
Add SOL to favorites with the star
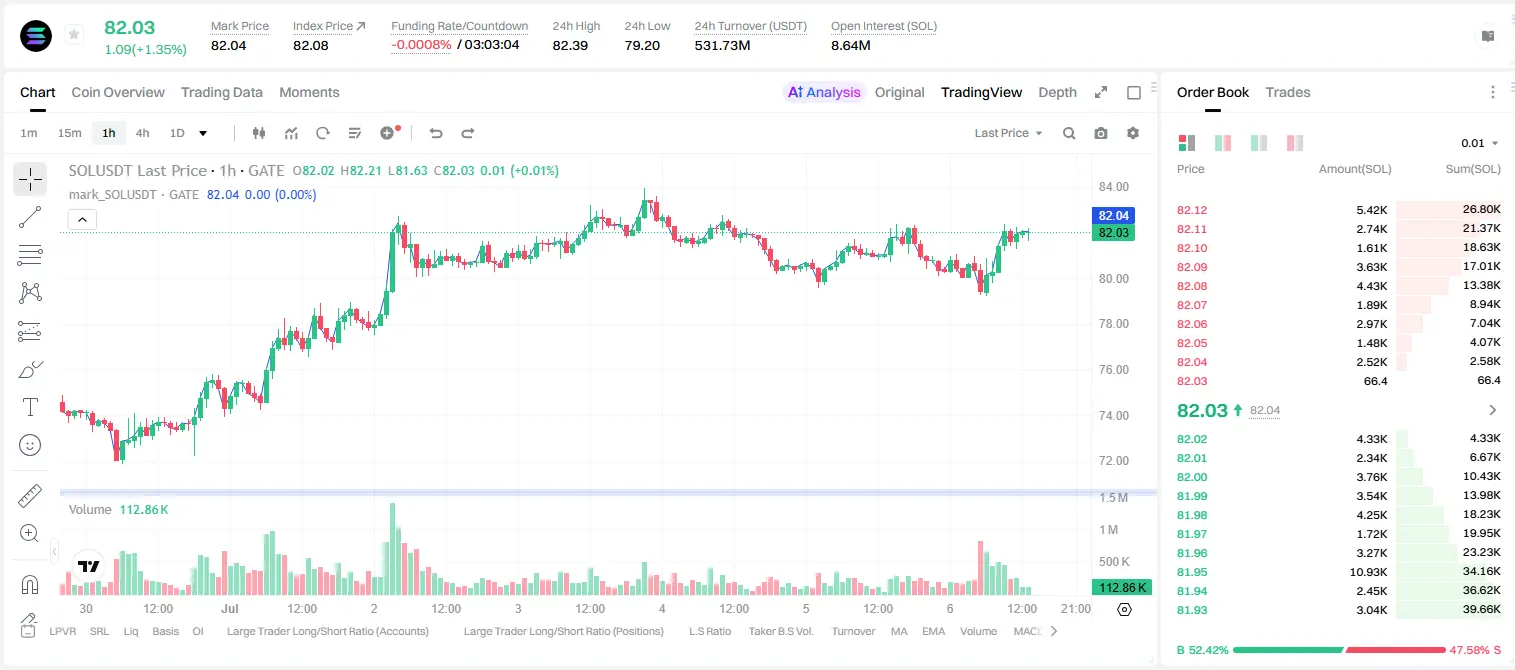tap(73, 35)
